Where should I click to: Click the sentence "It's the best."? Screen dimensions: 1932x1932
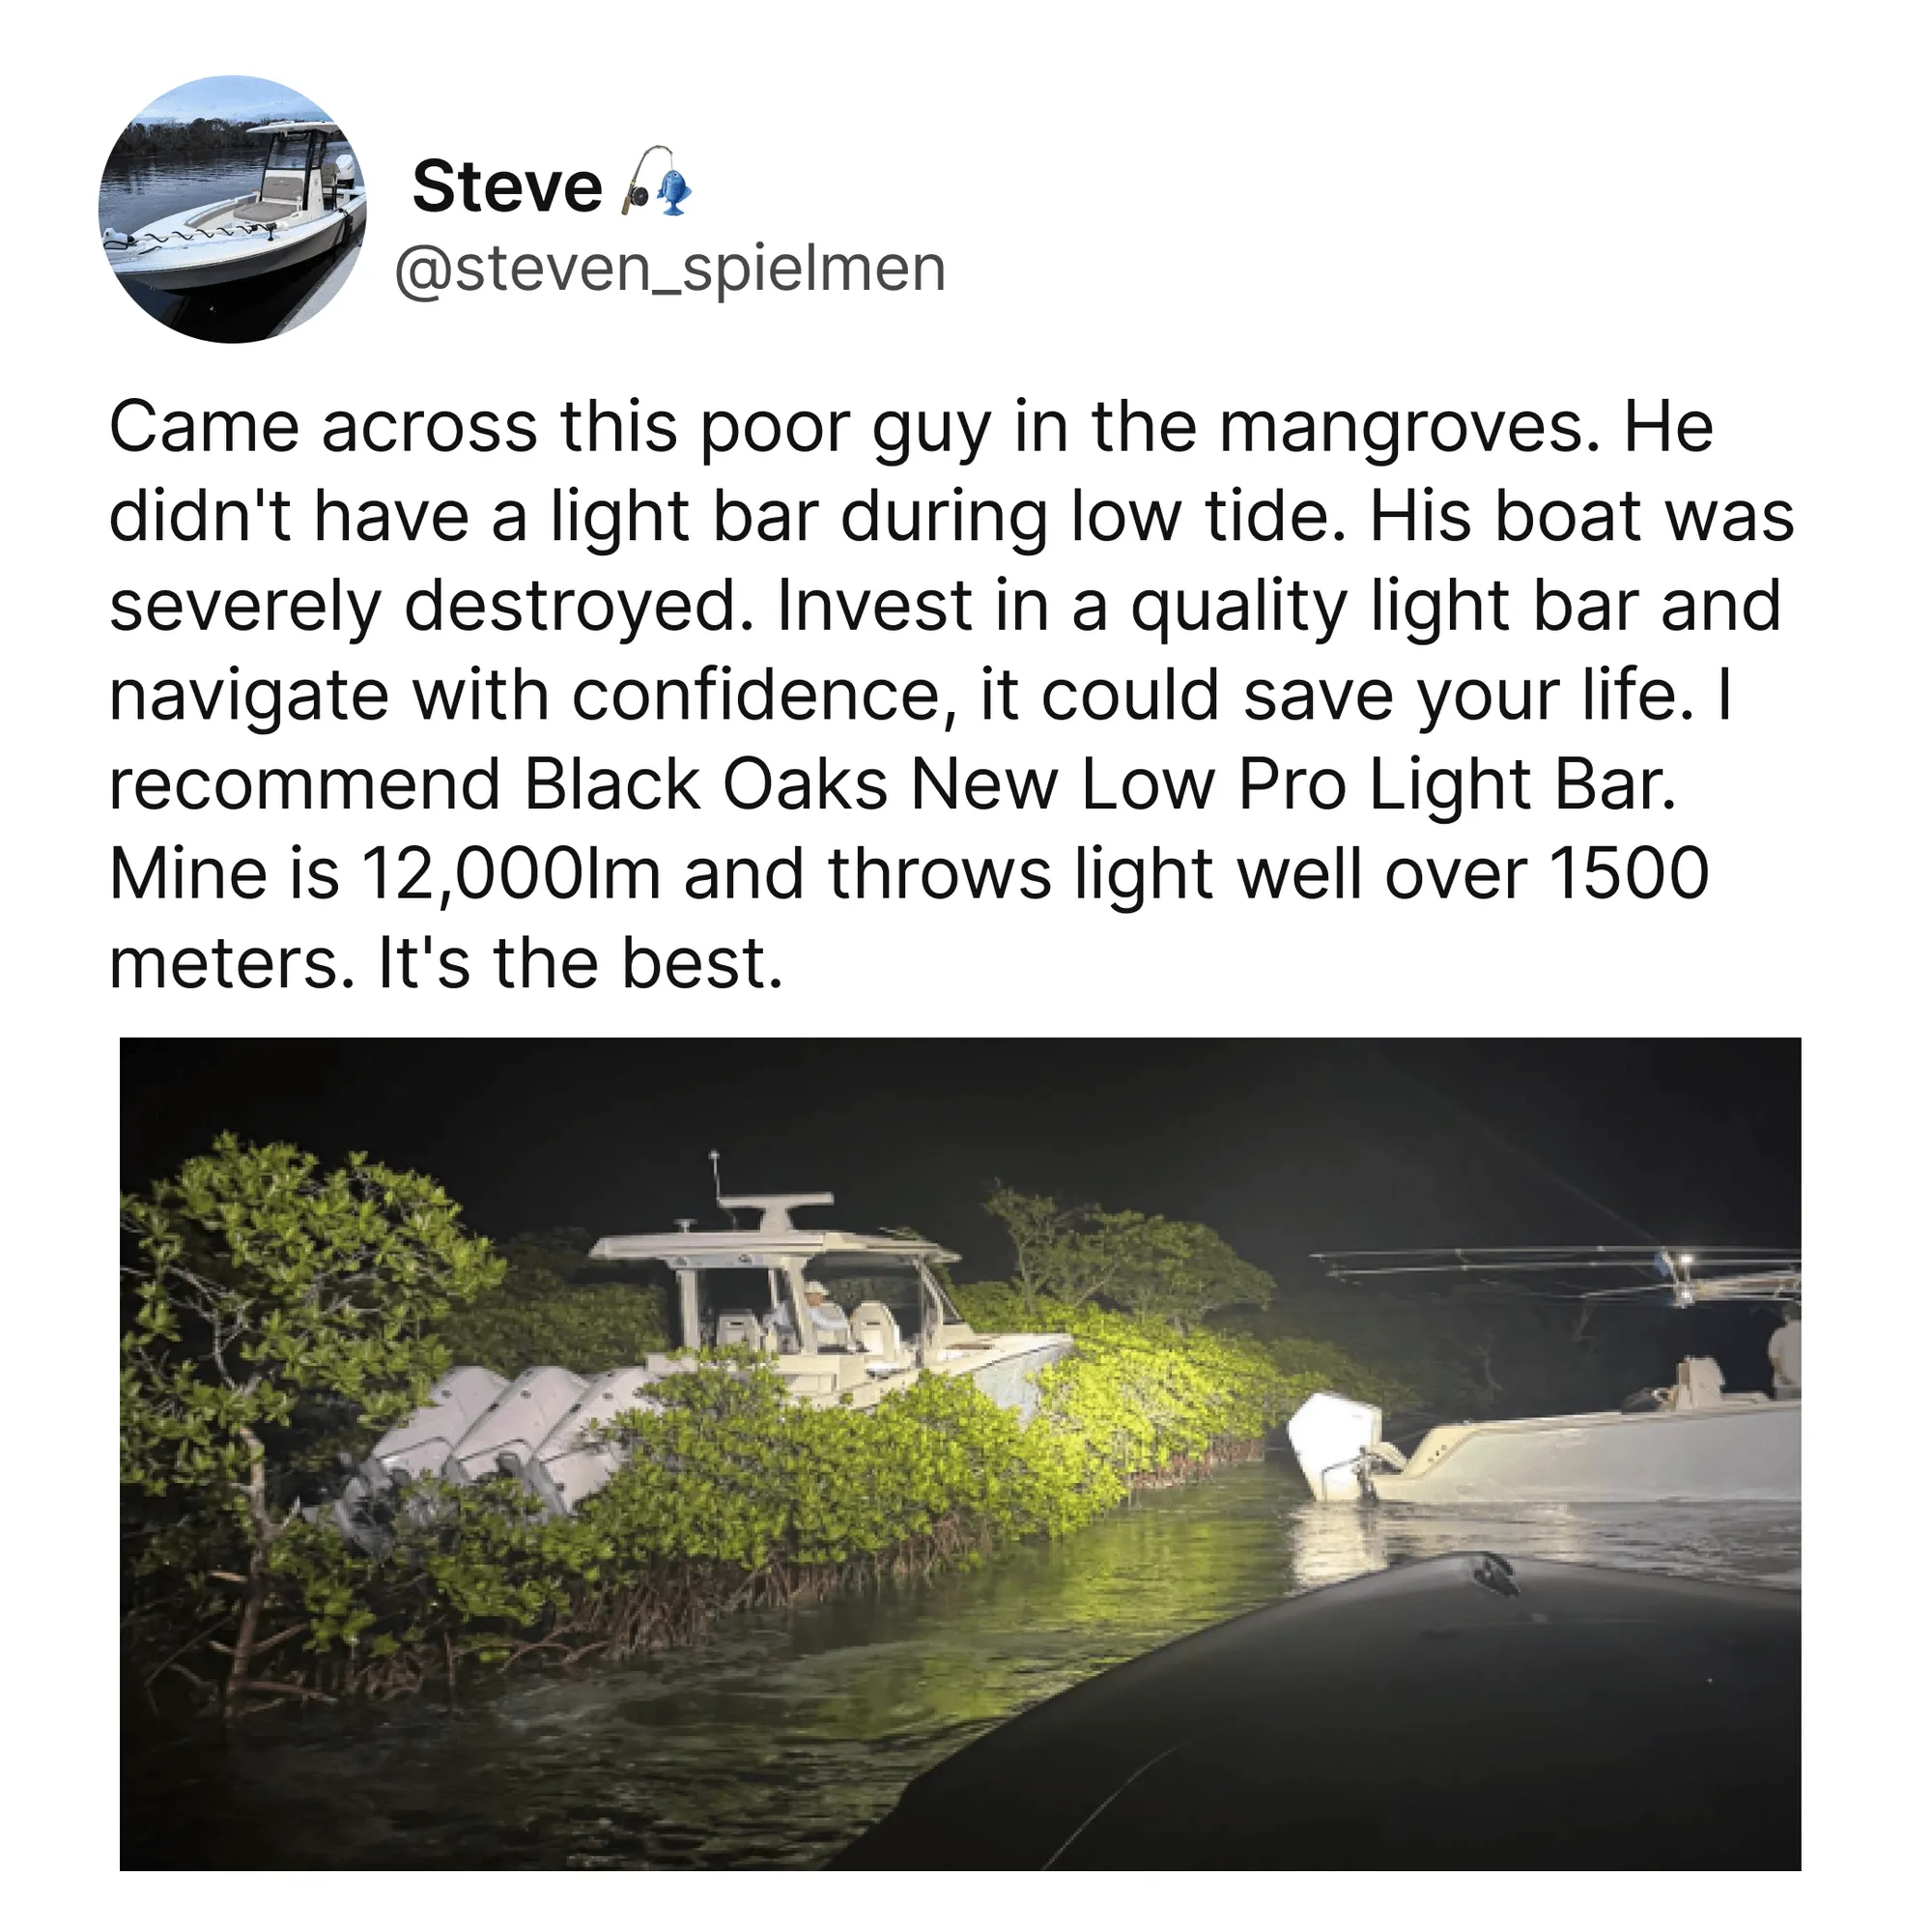tap(580, 963)
